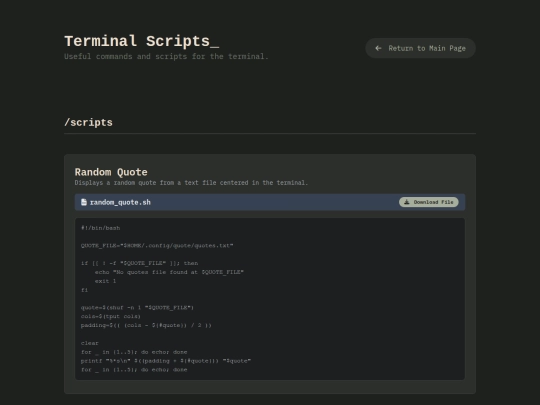
Task: Click the 'cols=$(tput cols)' code line
Action: [111, 316]
